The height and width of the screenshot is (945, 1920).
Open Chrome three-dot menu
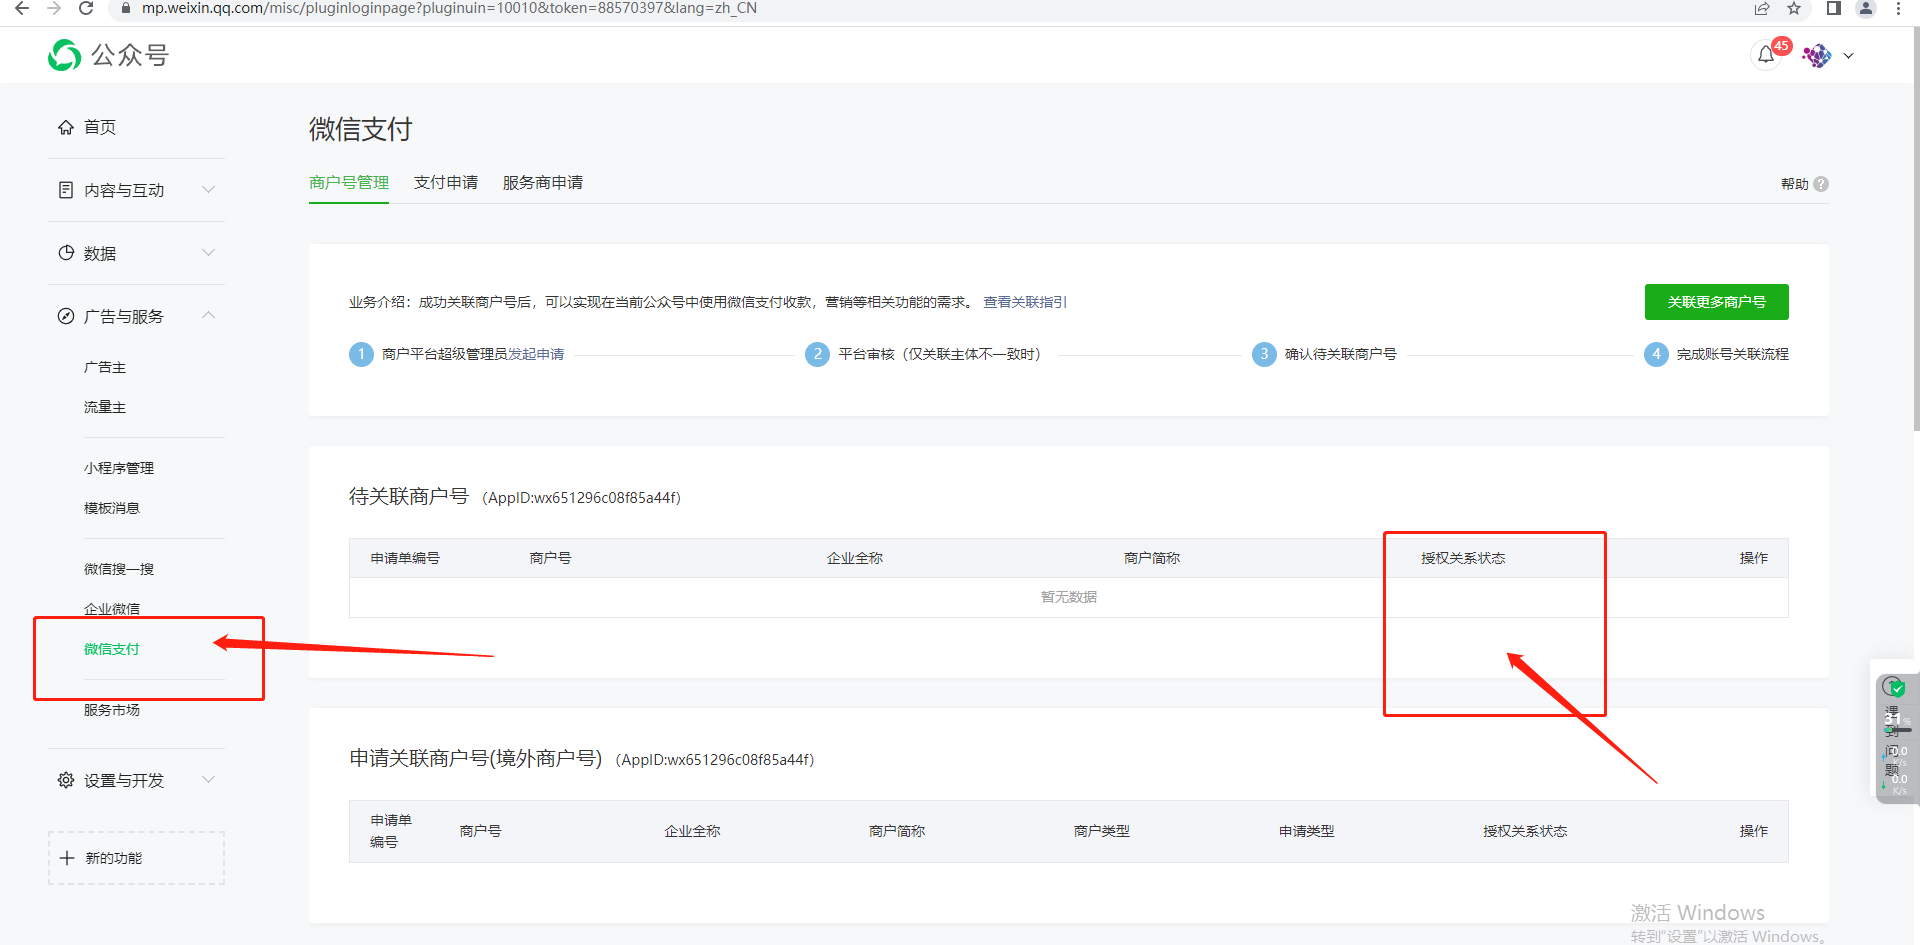tap(1898, 8)
